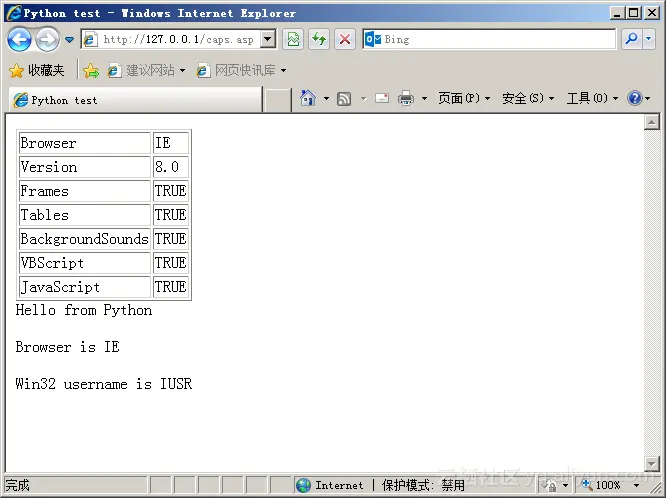Open a new blank tab
Screen dimensions: 666x498
click(277, 100)
